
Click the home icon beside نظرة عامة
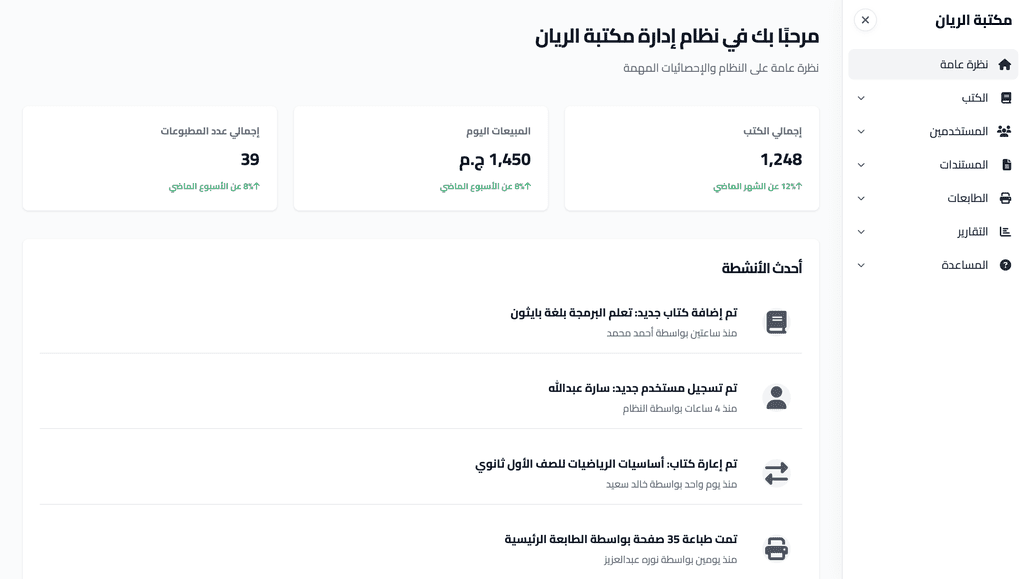pos(1005,65)
